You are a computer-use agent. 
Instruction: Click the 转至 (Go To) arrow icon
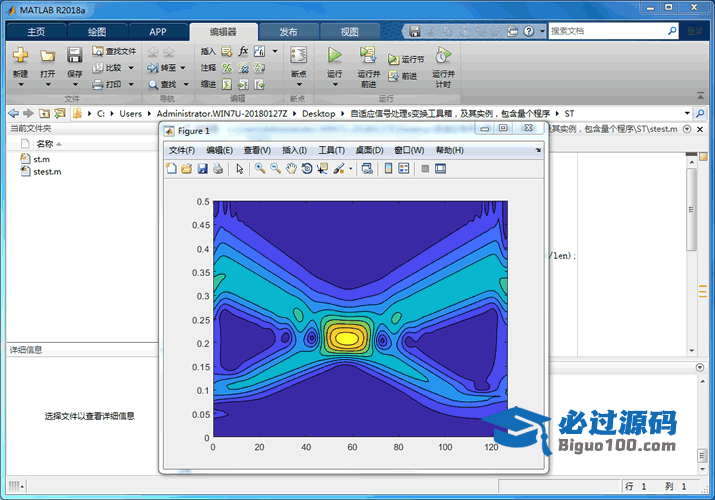coord(152,68)
